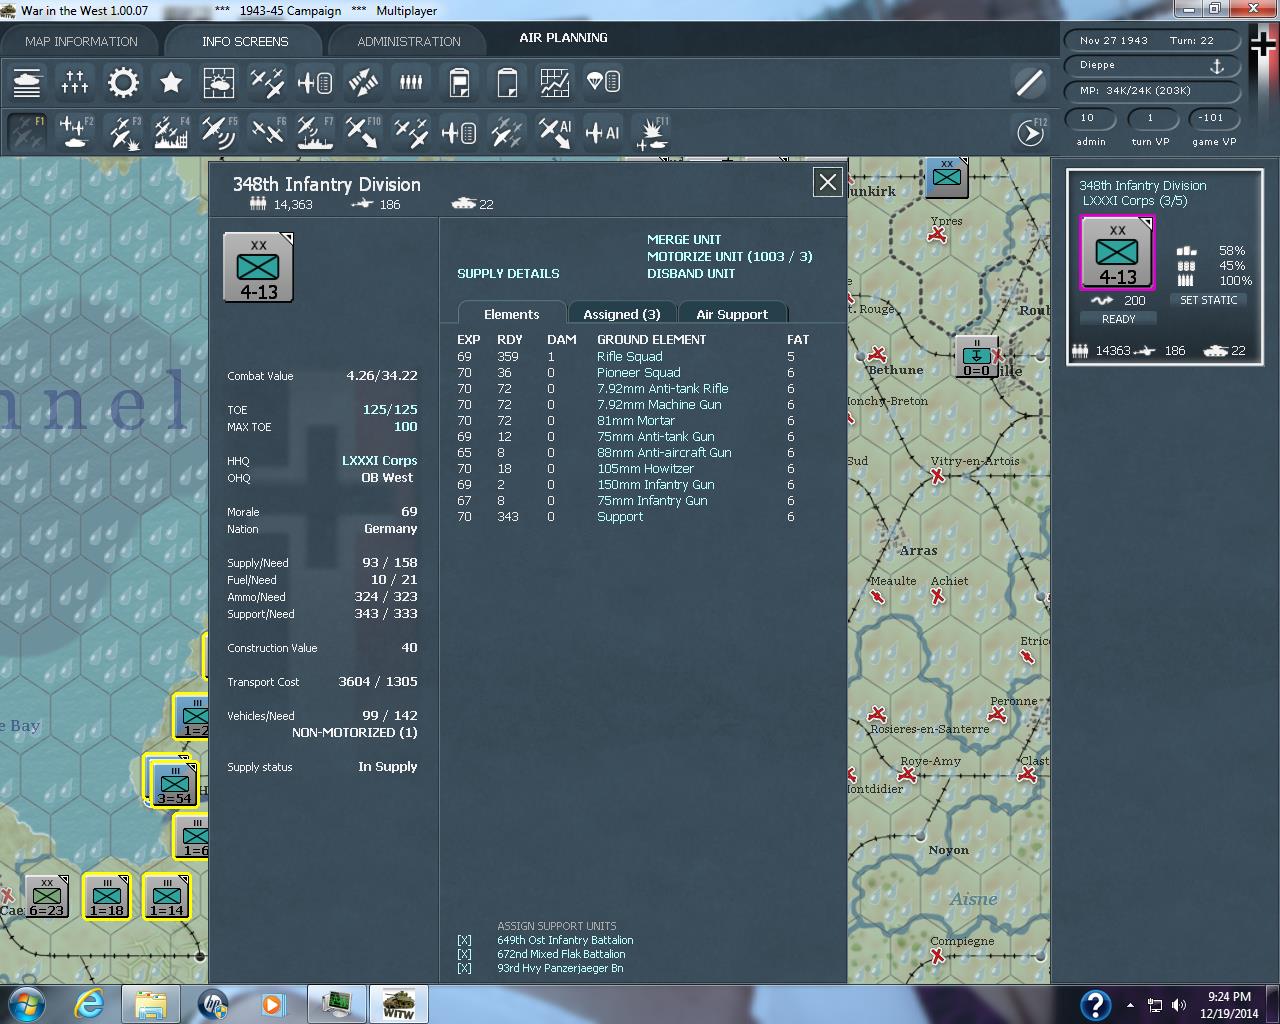Open the LXXXI Corps HHQ link

pos(380,461)
